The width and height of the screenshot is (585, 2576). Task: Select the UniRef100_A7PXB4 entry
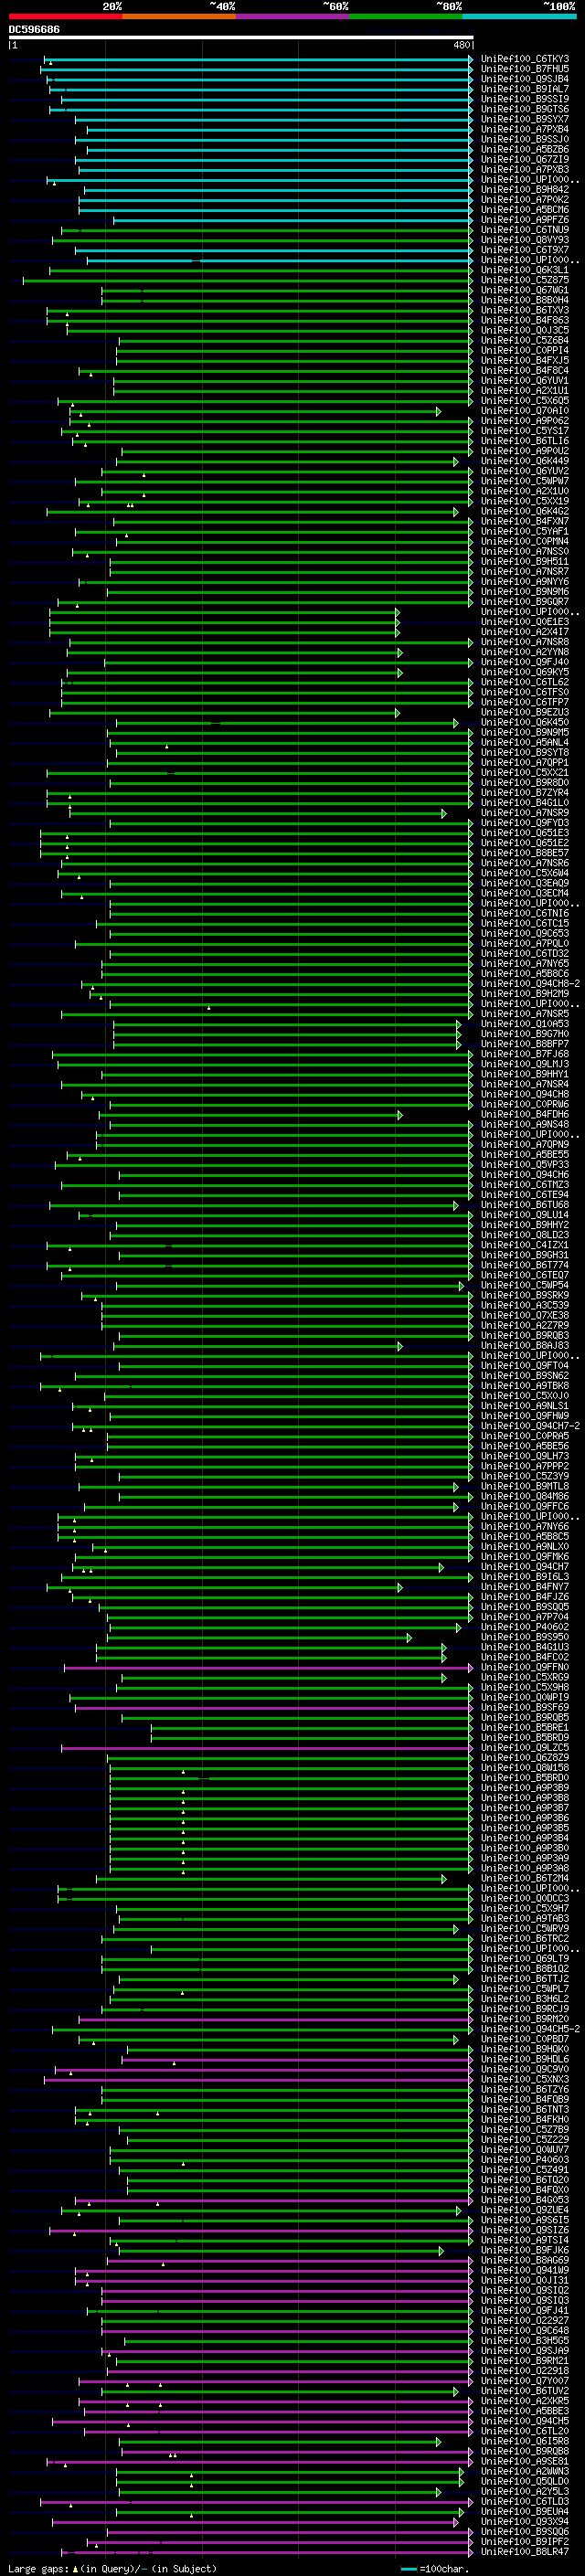(525, 129)
